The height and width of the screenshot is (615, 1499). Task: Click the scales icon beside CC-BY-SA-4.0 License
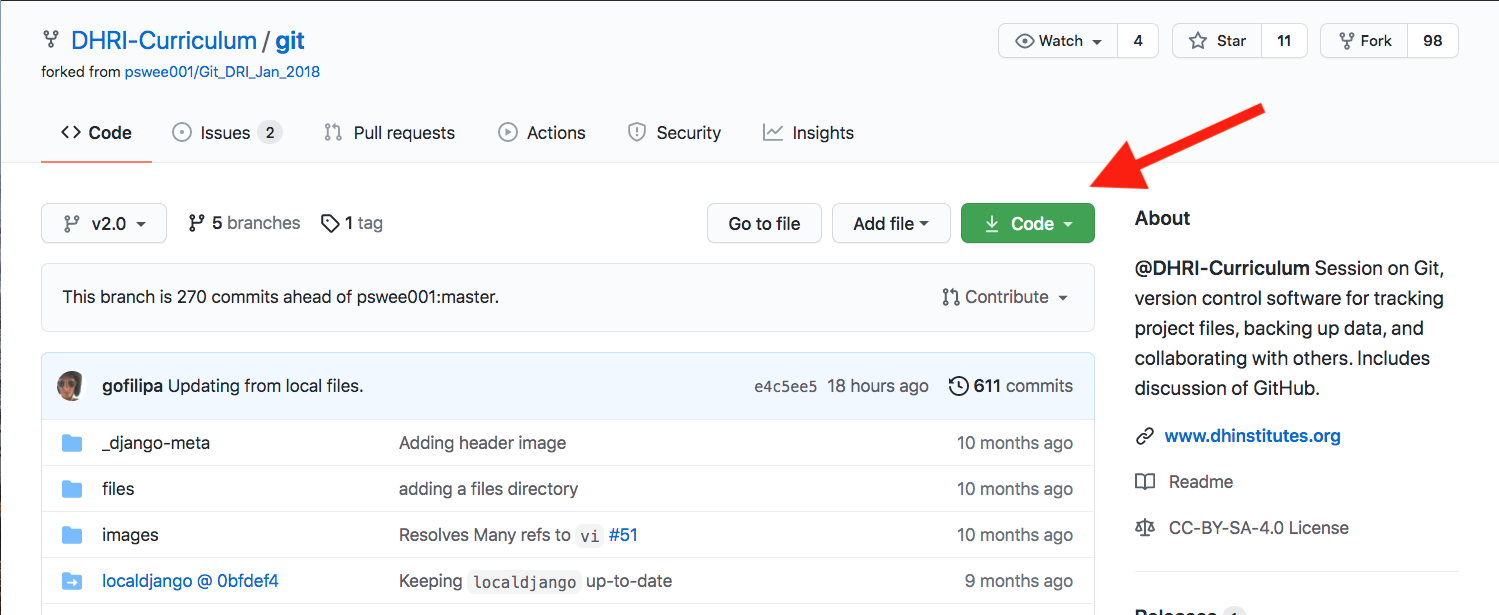tap(1145, 528)
